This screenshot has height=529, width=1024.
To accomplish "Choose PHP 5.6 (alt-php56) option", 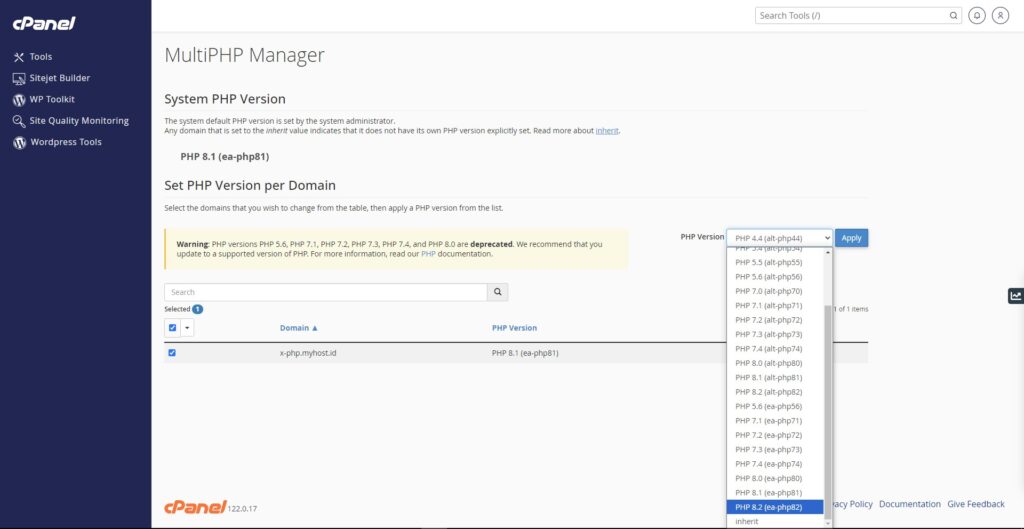I will coord(775,277).
